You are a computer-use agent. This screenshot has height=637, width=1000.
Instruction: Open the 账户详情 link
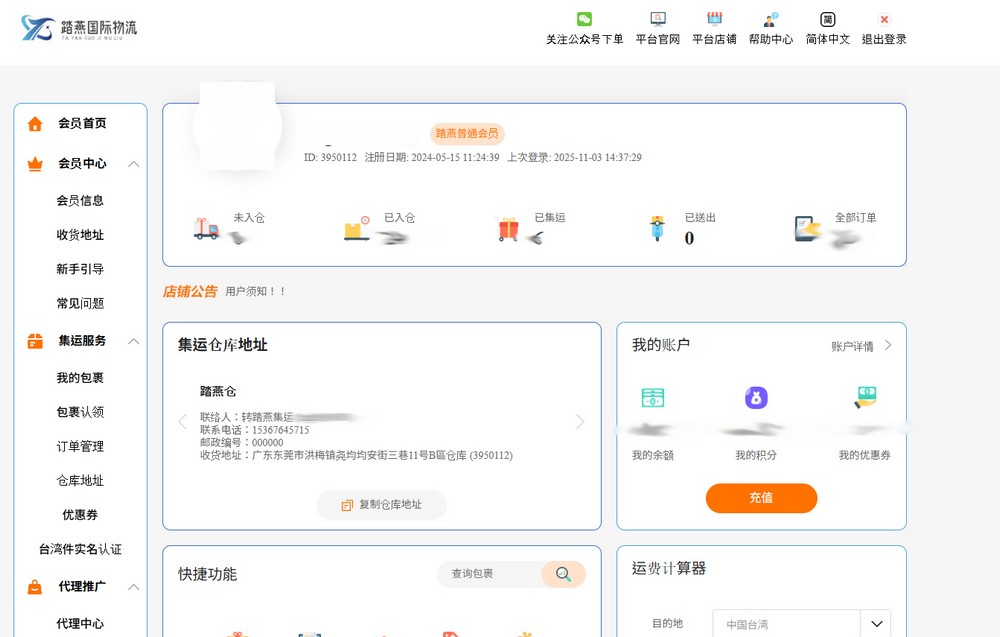click(x=861, y=346)
